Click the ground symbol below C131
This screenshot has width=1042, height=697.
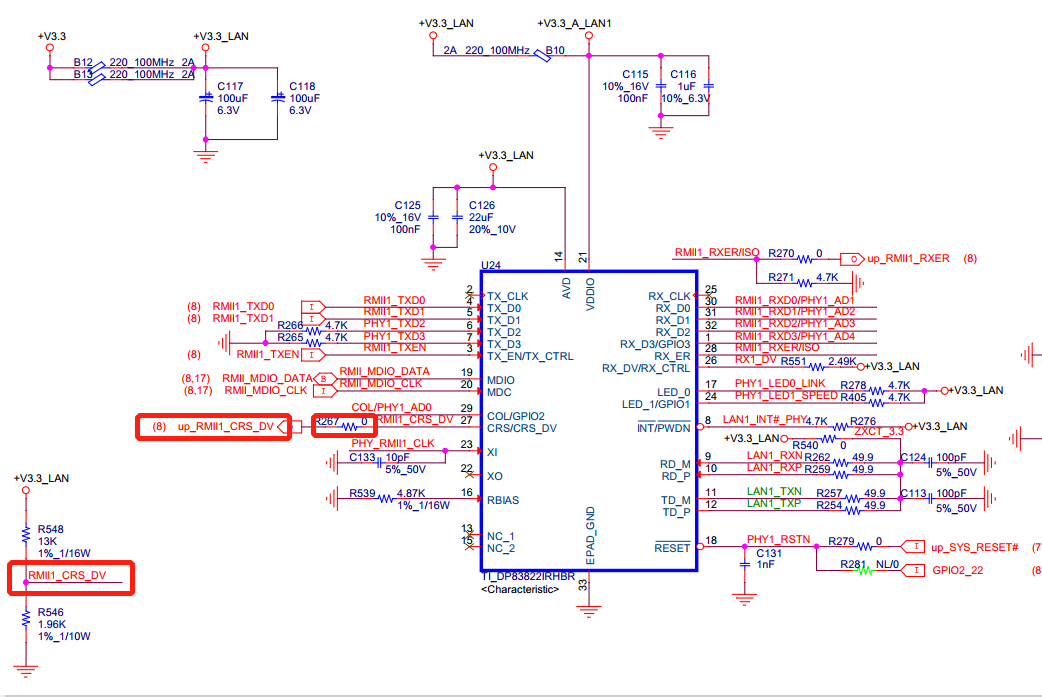(x=743, y=600)
